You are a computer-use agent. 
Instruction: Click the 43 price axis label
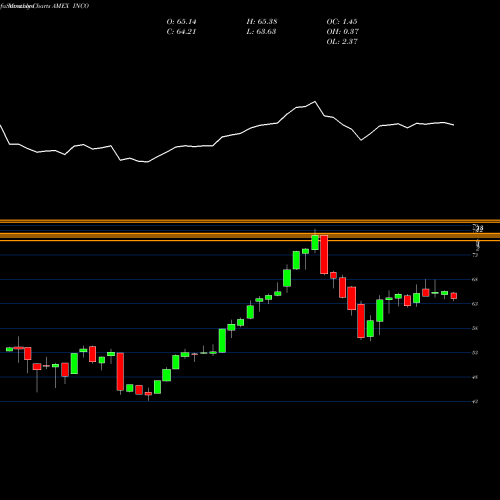475,402
